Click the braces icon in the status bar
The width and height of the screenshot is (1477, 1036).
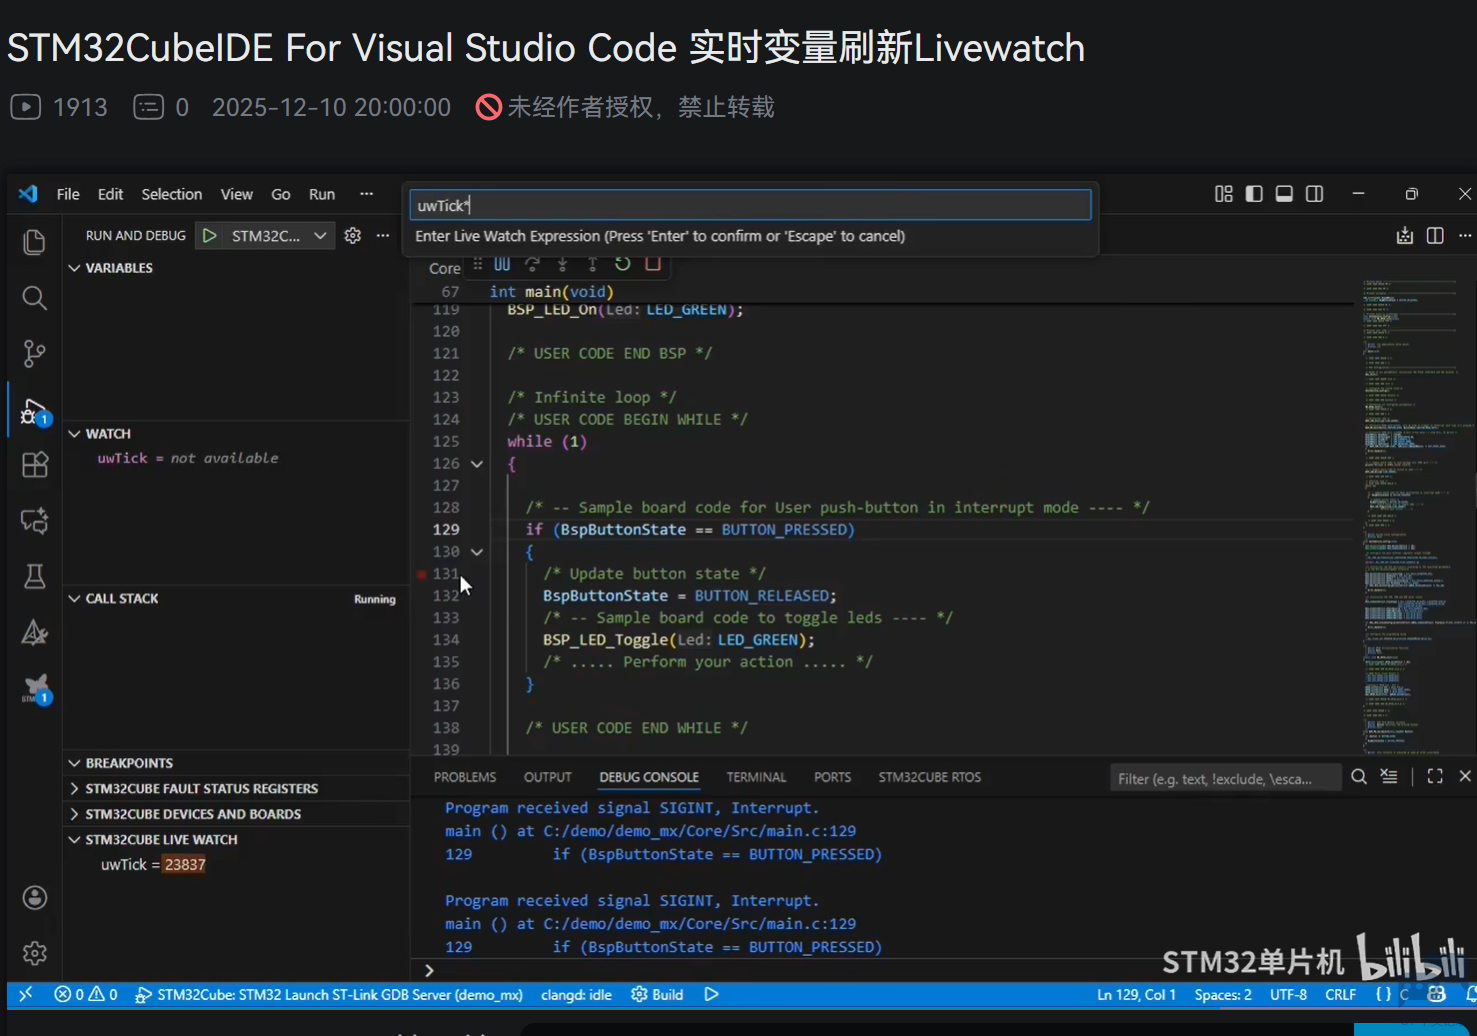pyautogui.click(x=1383, y=994)
